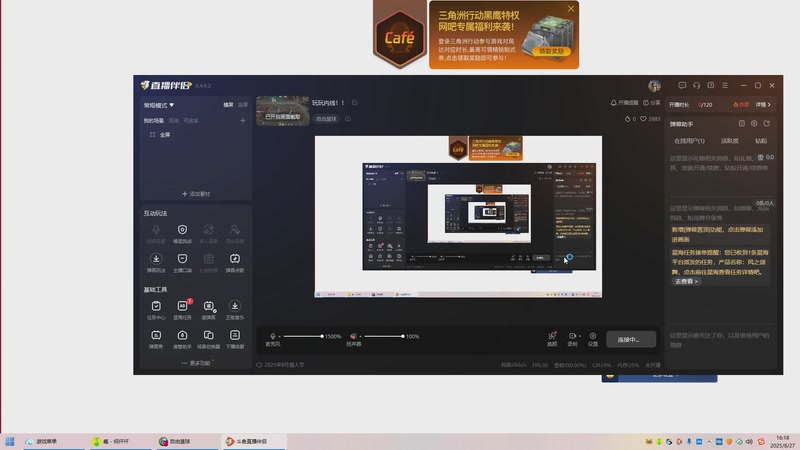
Task: Mute the speaker with the 扬声器 icon
Action: coord(353,336)
